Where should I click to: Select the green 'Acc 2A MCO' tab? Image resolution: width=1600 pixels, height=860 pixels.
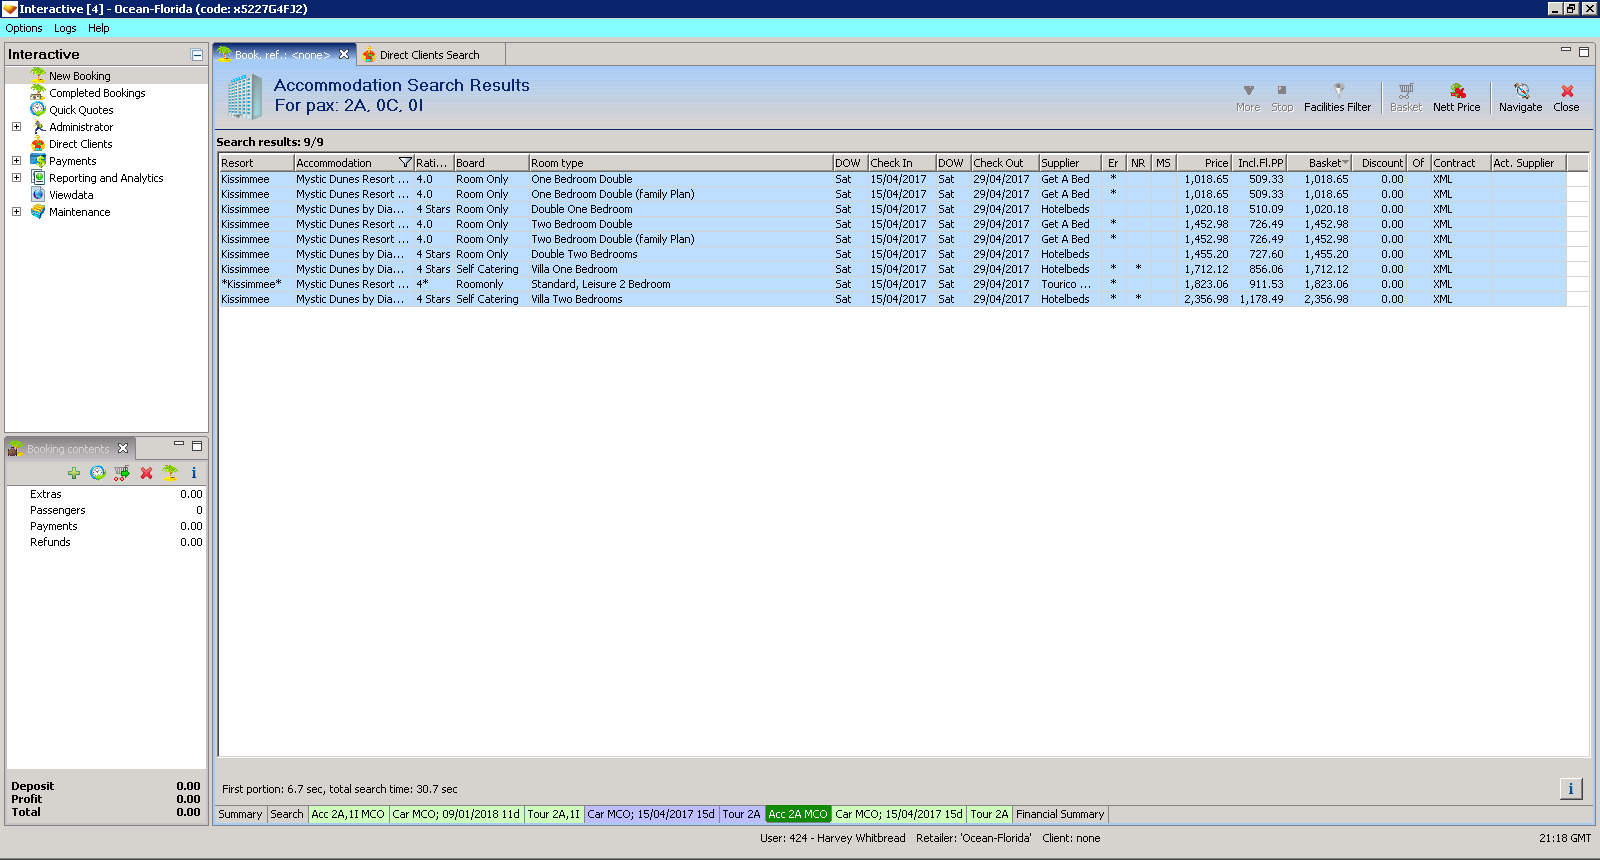pyautogui.click(x=798, y=814)
